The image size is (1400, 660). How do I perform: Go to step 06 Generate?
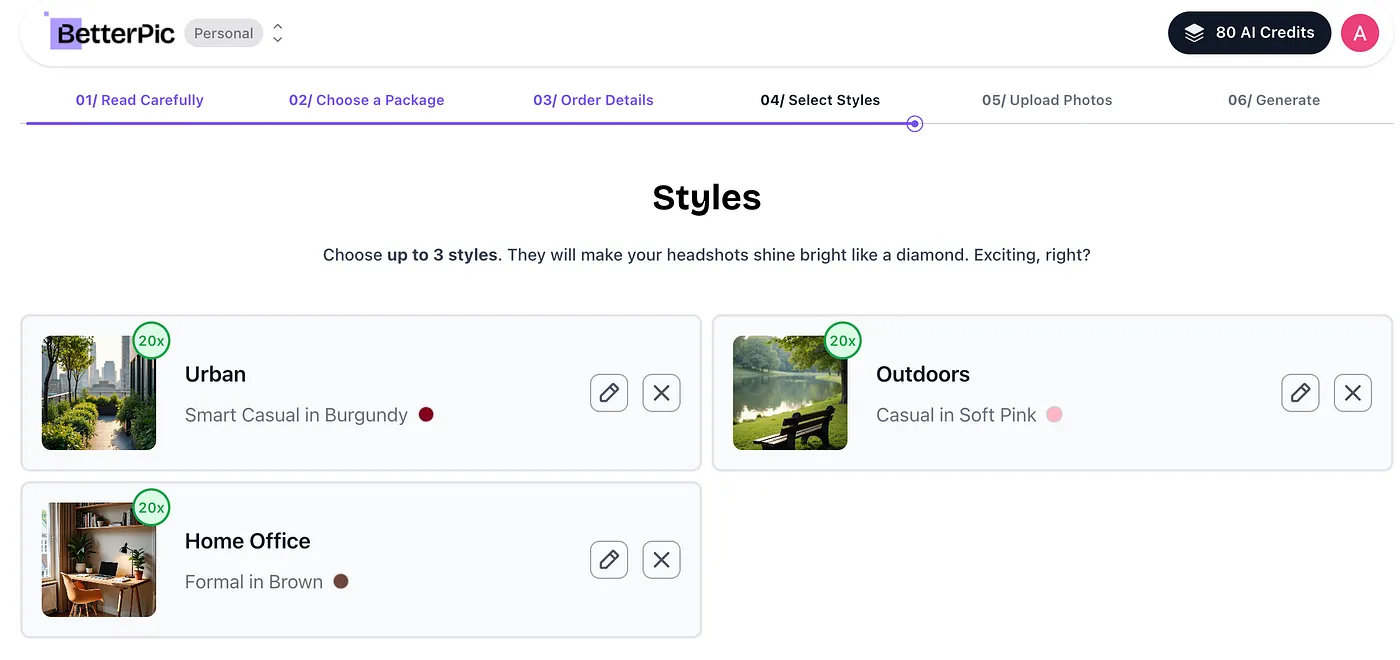(1274, 100)
